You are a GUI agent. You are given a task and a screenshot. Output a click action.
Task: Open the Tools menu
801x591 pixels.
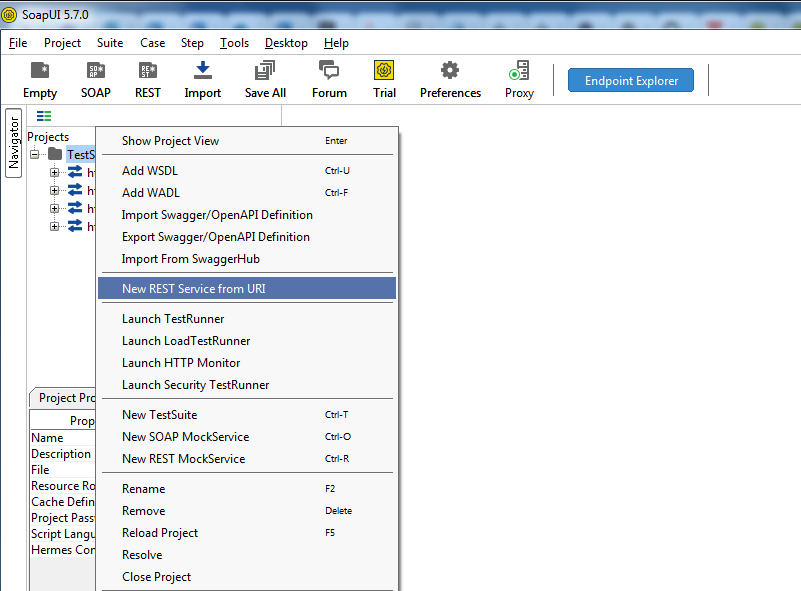pos(234,43)
